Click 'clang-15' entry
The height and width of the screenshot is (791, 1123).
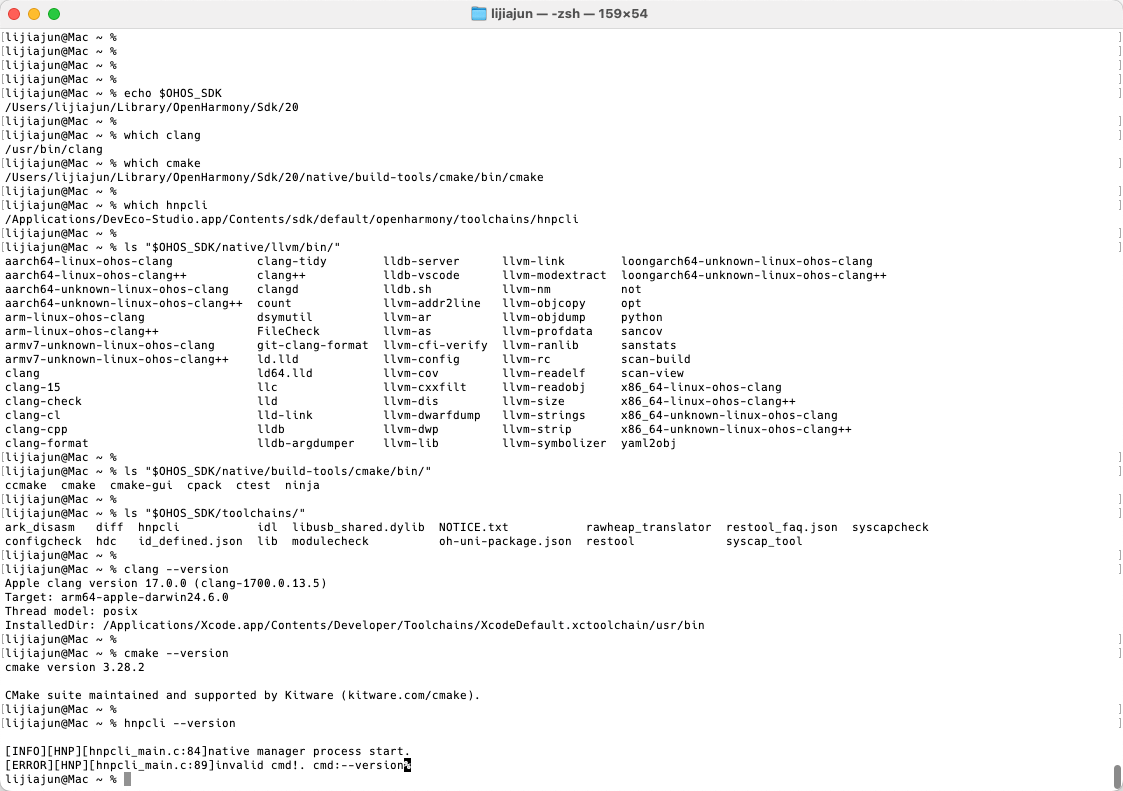[x=33, y=388]
